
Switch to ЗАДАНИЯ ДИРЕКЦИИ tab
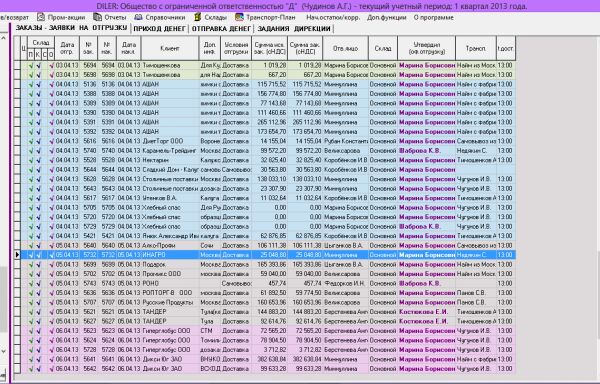[x=293, y=29]
